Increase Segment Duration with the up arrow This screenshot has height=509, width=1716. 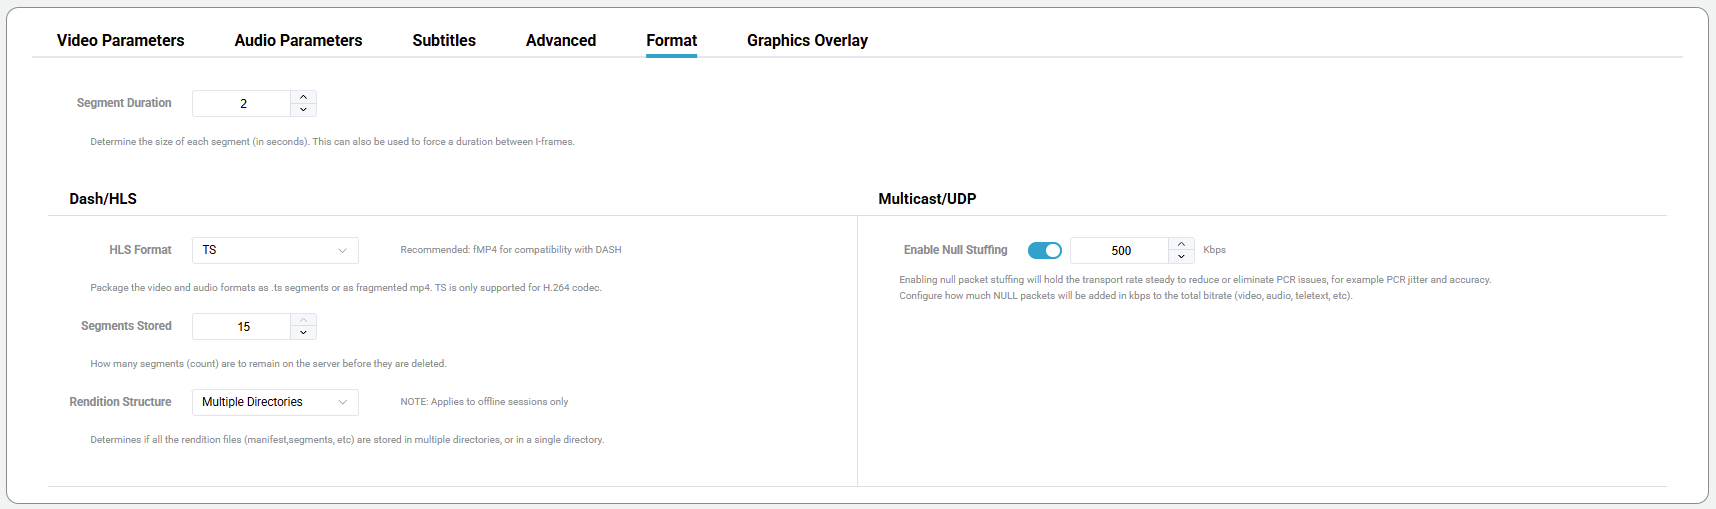point(304,97)
